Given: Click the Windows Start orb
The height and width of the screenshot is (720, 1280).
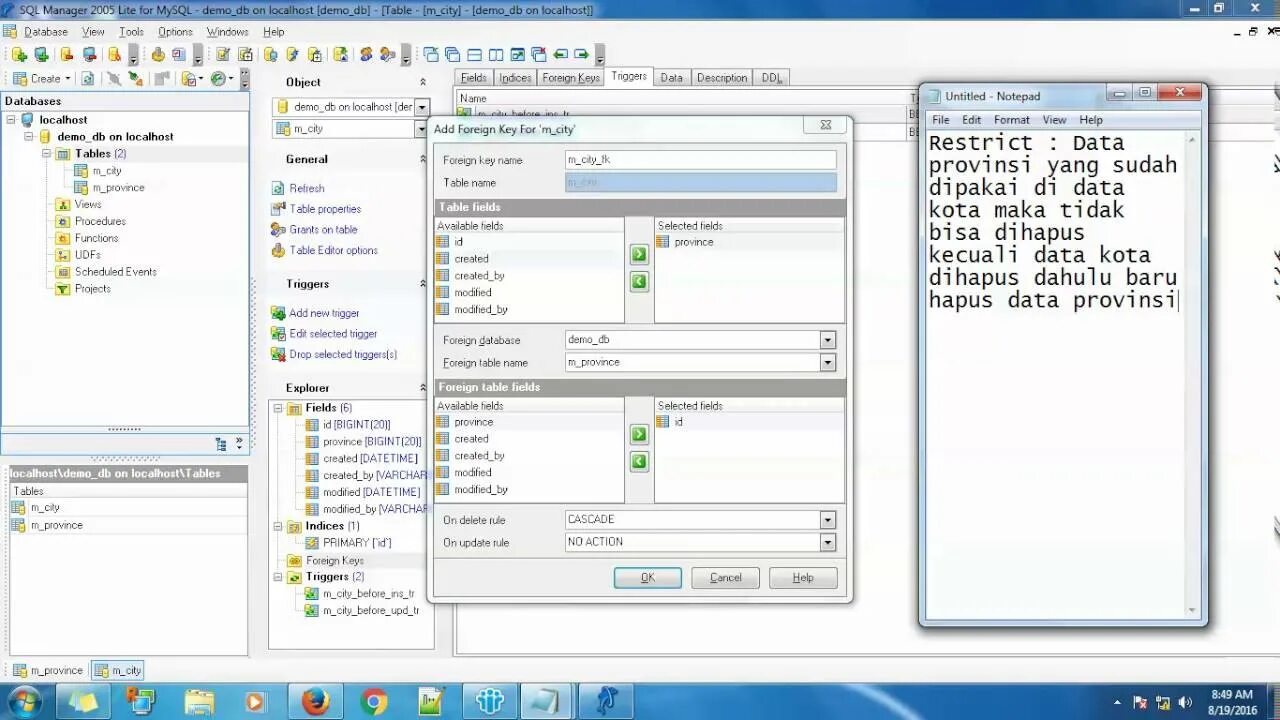Looking at the screenshot, I should pos(24,702).
